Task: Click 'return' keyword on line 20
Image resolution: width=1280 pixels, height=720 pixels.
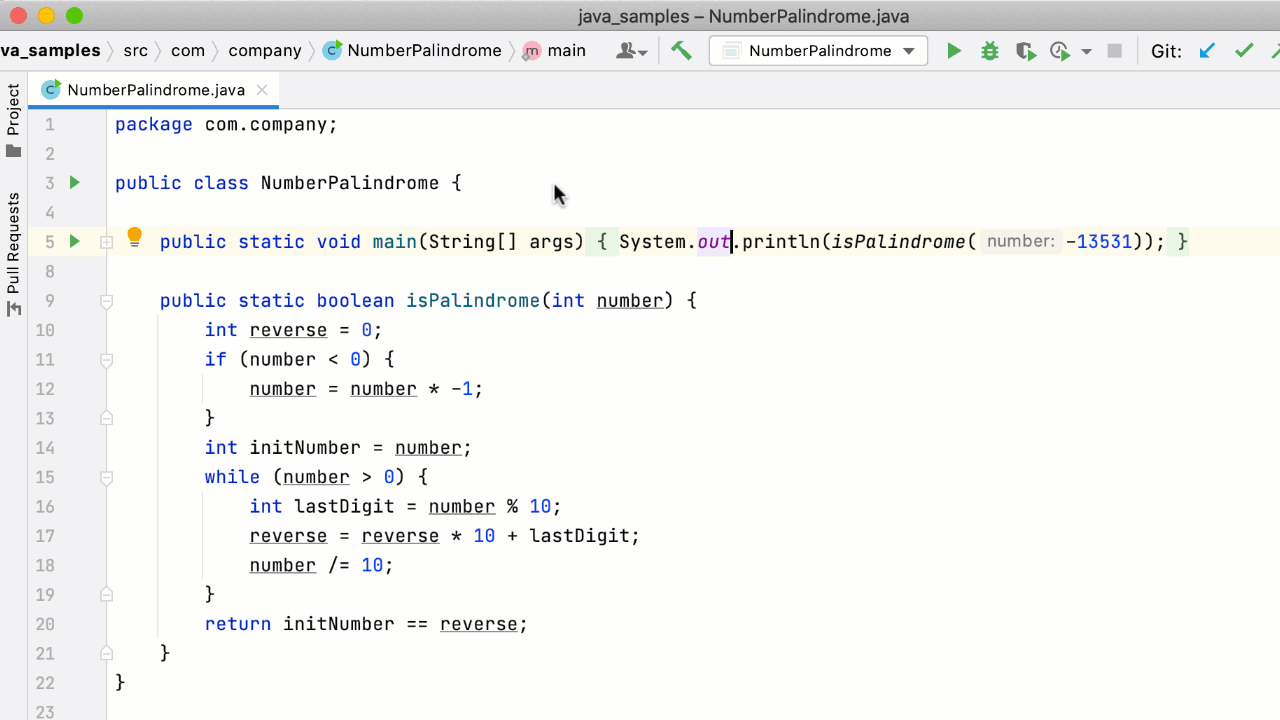Action: pos(238,624)
